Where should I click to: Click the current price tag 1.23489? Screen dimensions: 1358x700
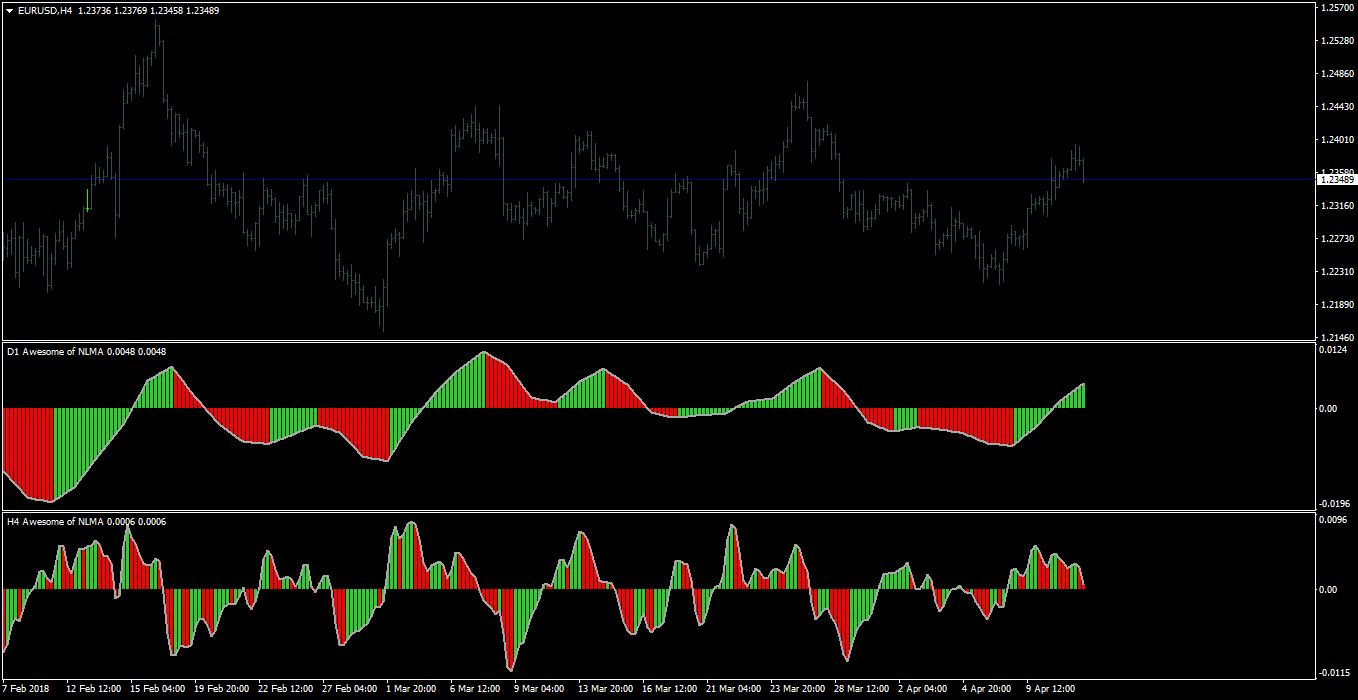[1337, 179]
